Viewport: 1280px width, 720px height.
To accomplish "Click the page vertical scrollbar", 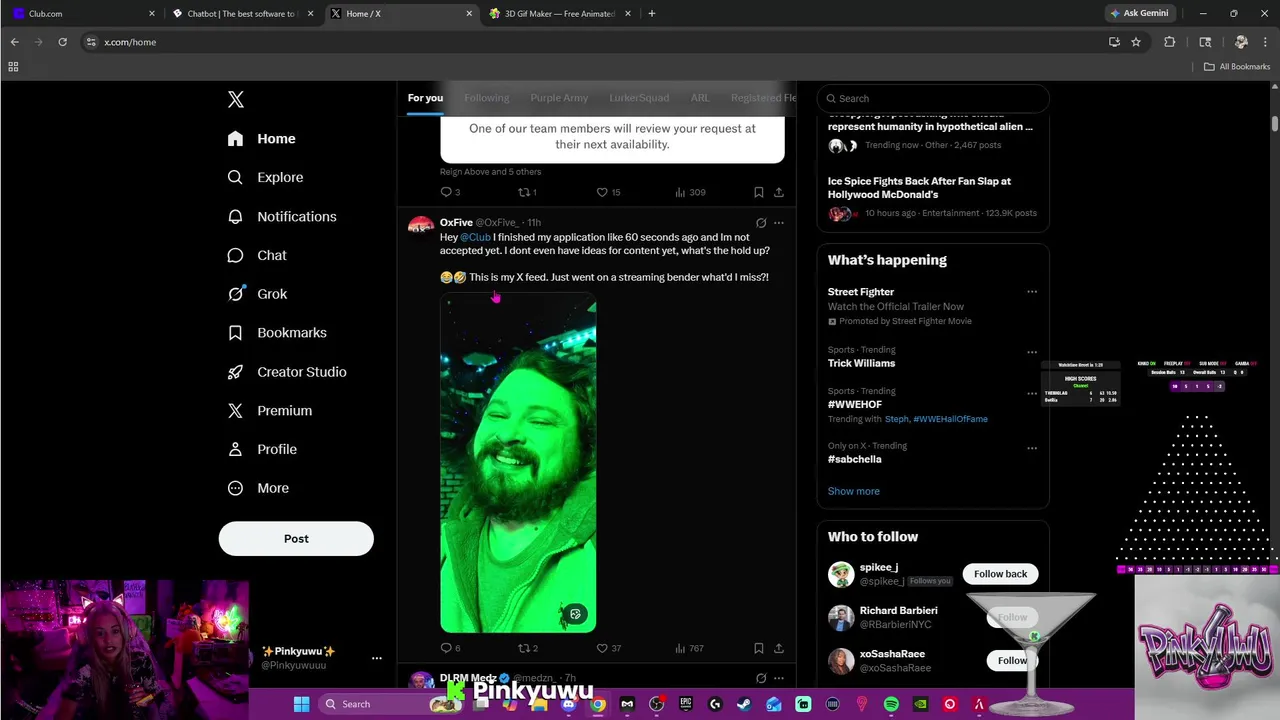I will click(1274, 123).
